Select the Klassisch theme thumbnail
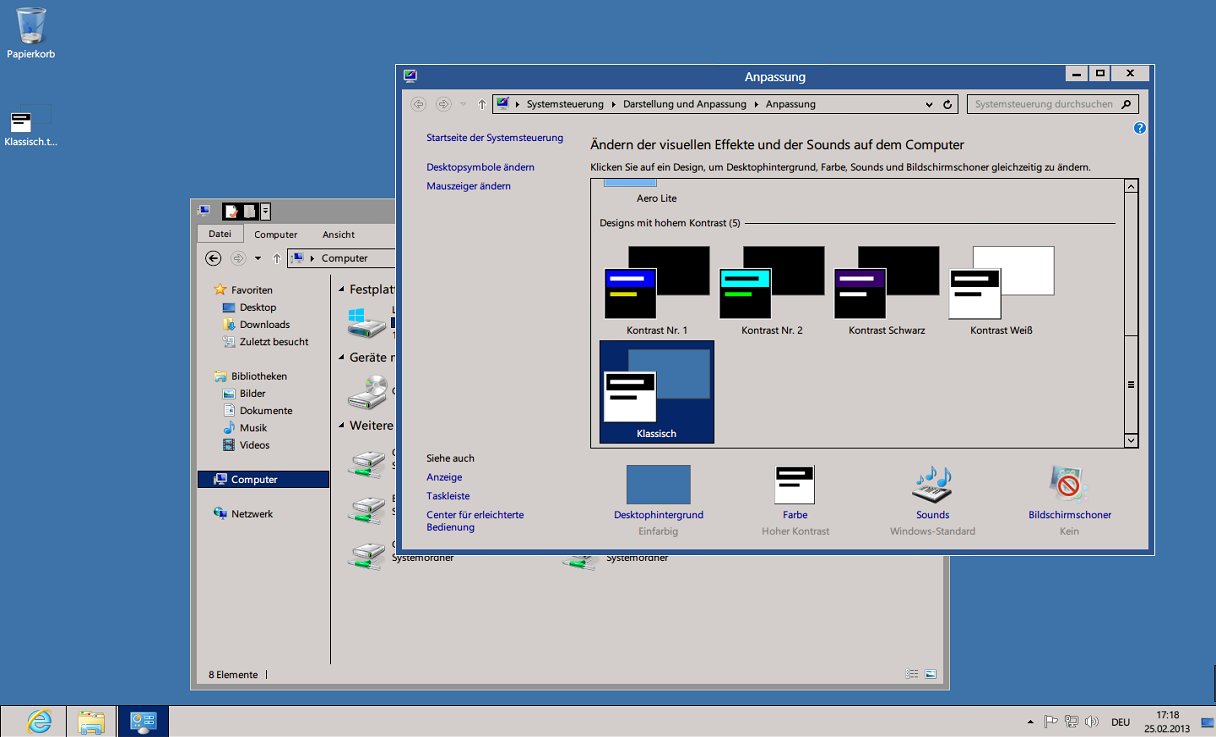The width and height of the screenshot is (1216, 737). [657, 392]
